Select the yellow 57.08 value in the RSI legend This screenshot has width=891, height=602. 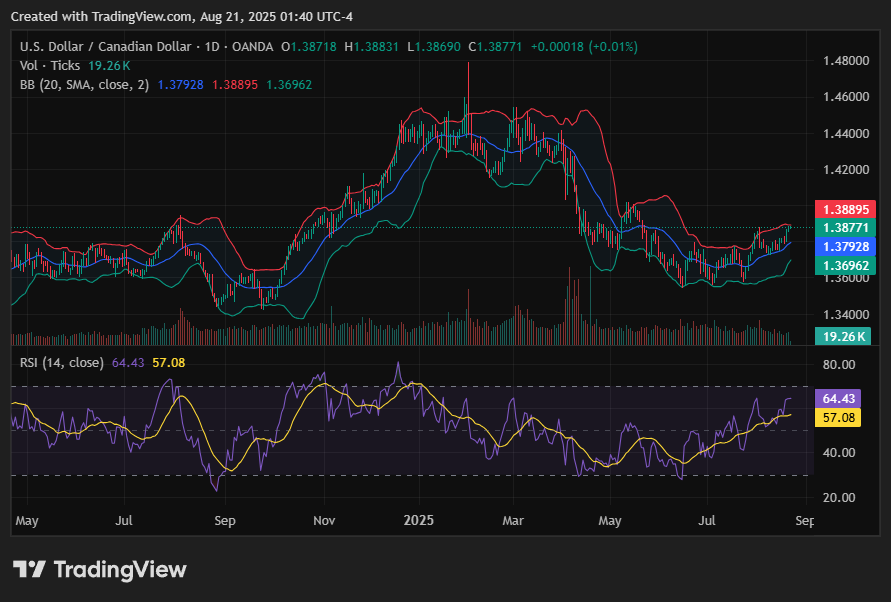[x=169, y=363]
